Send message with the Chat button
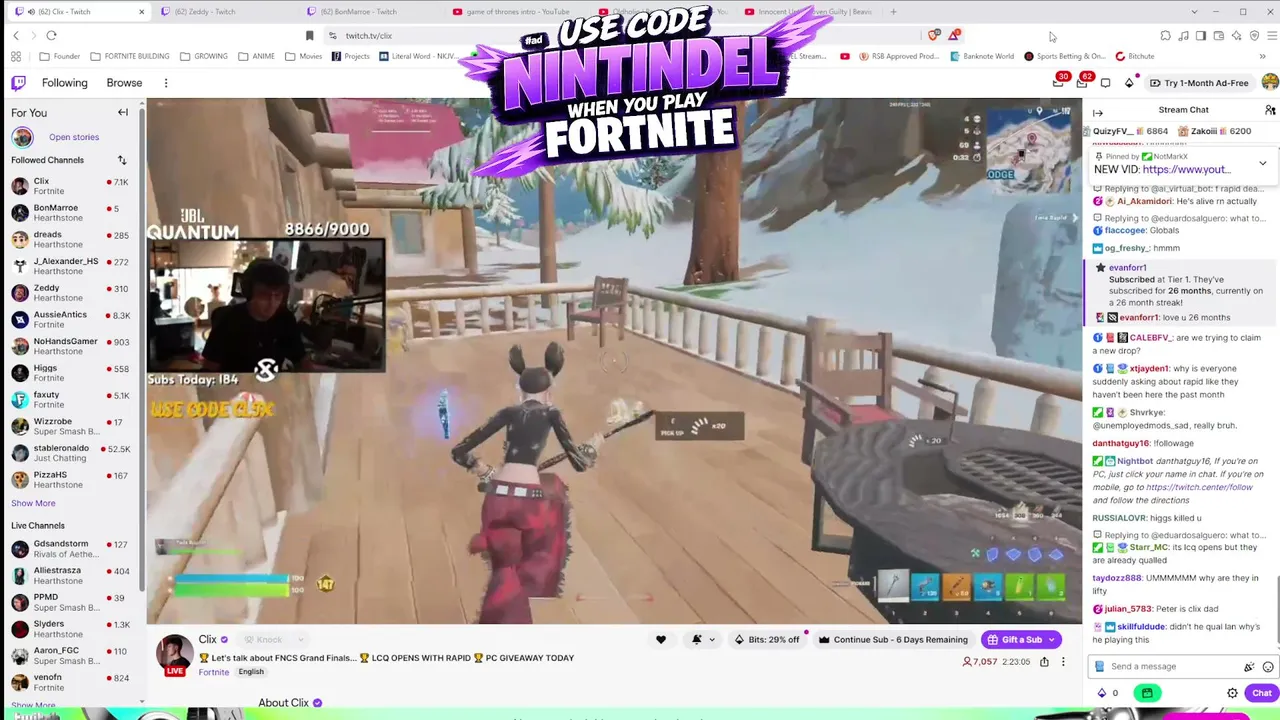 (x=1261, y=693)
